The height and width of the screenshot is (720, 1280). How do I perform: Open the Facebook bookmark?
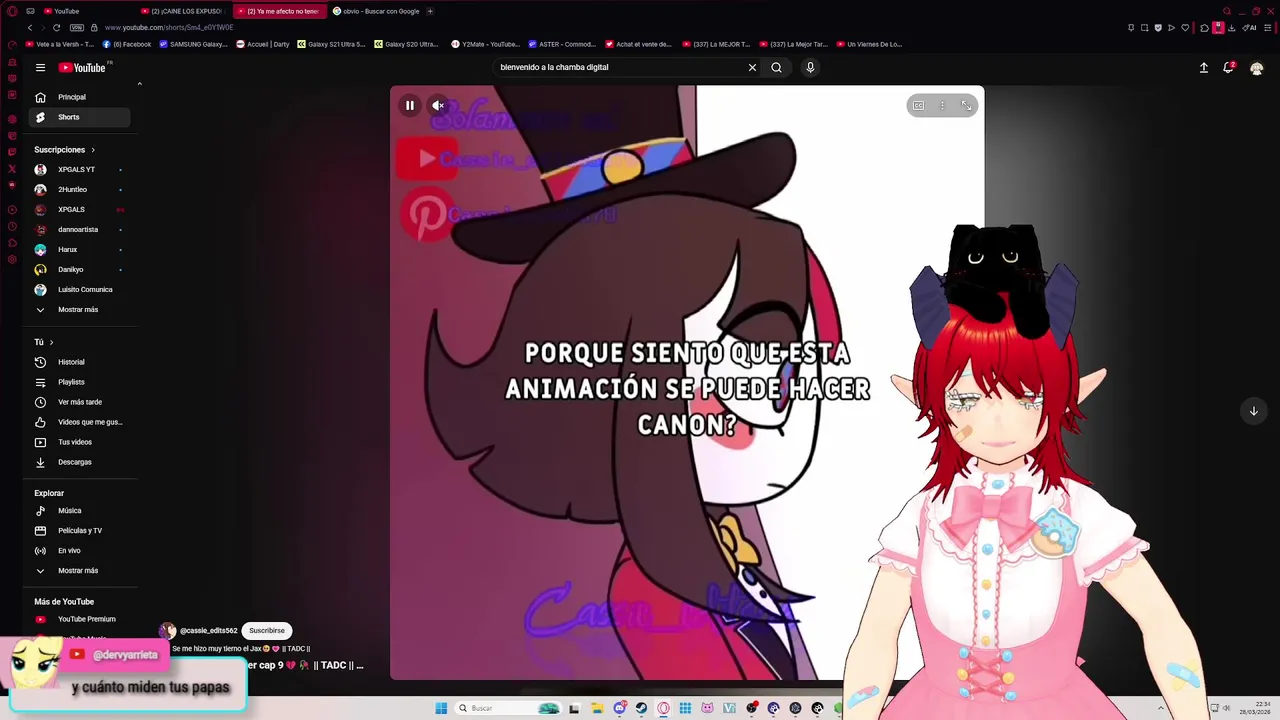127,44
